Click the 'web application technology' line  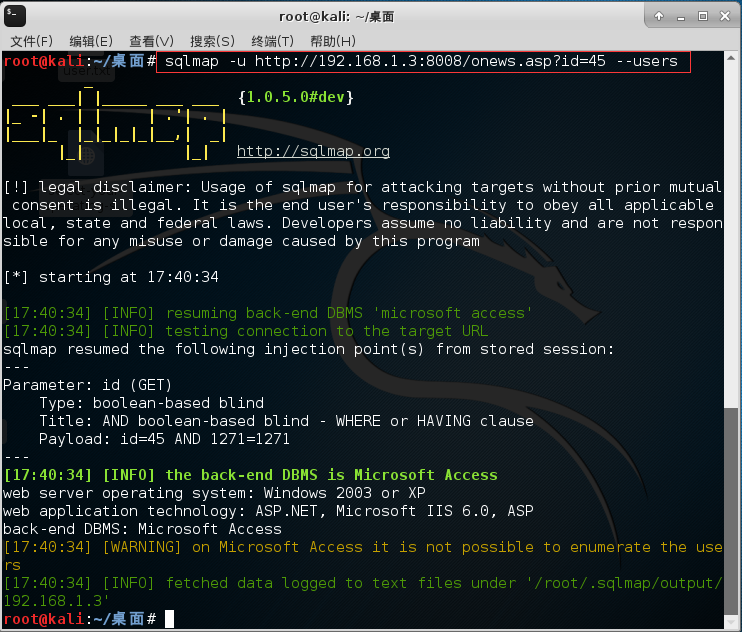268,511
